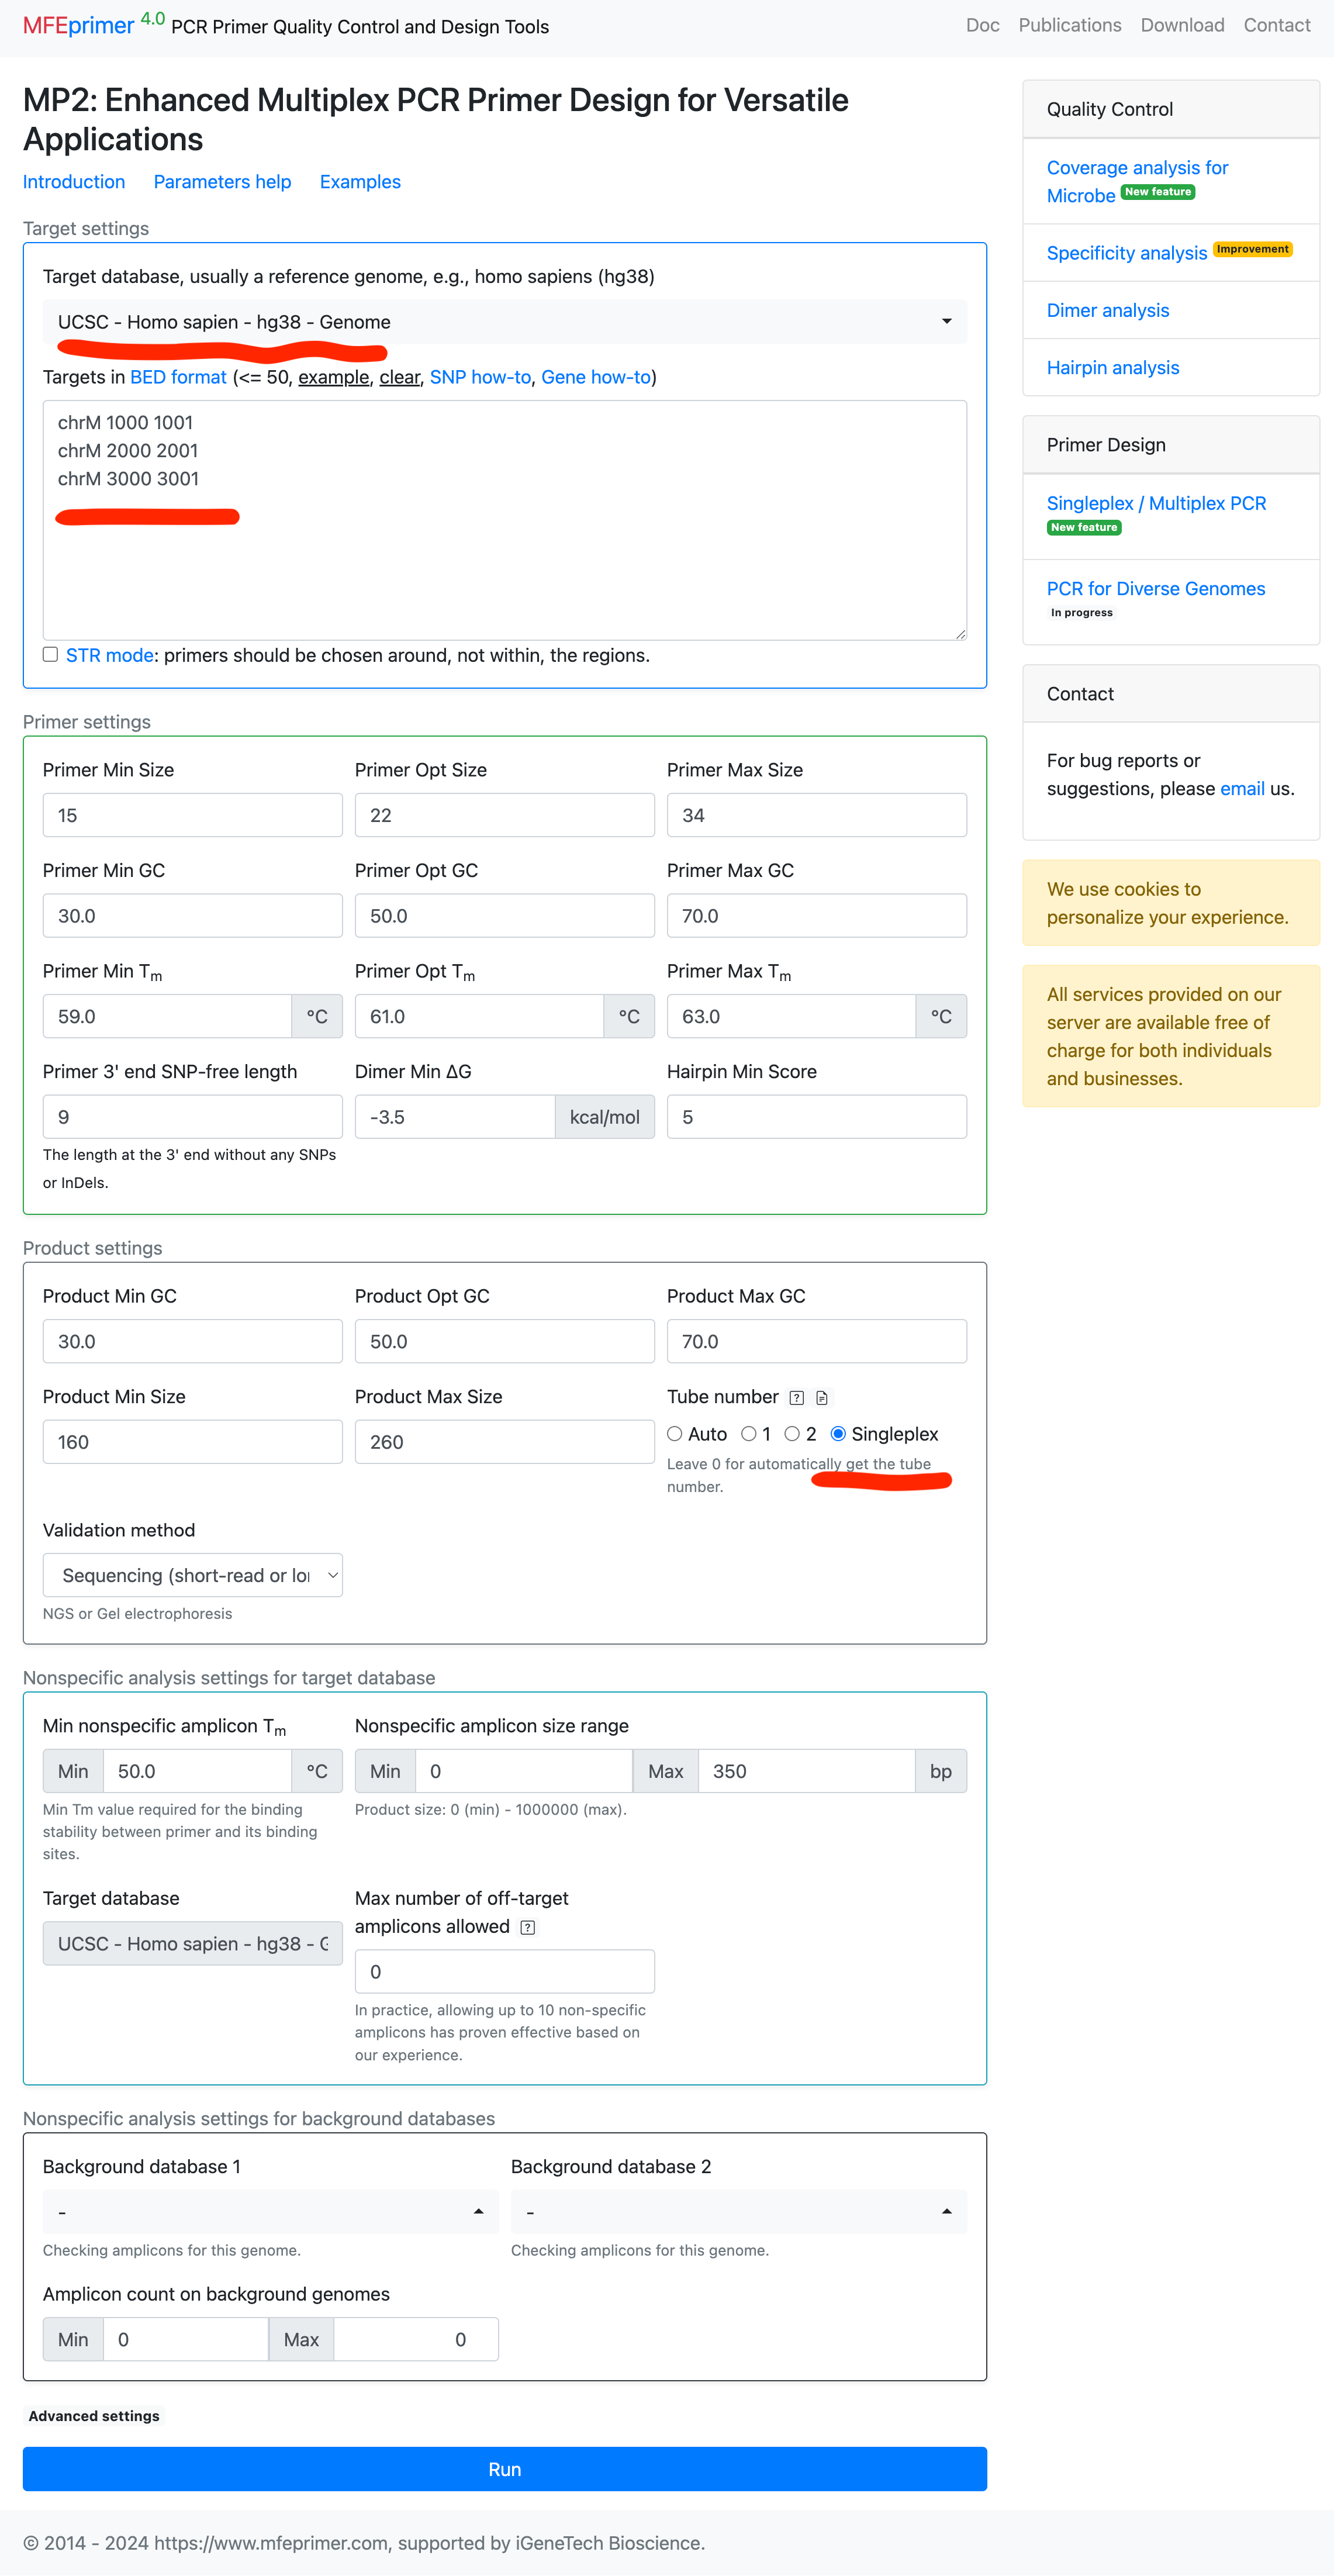Open the Dimer analysis link
Viewport: 1334px width, 2576px height.
pos(1107,310)
